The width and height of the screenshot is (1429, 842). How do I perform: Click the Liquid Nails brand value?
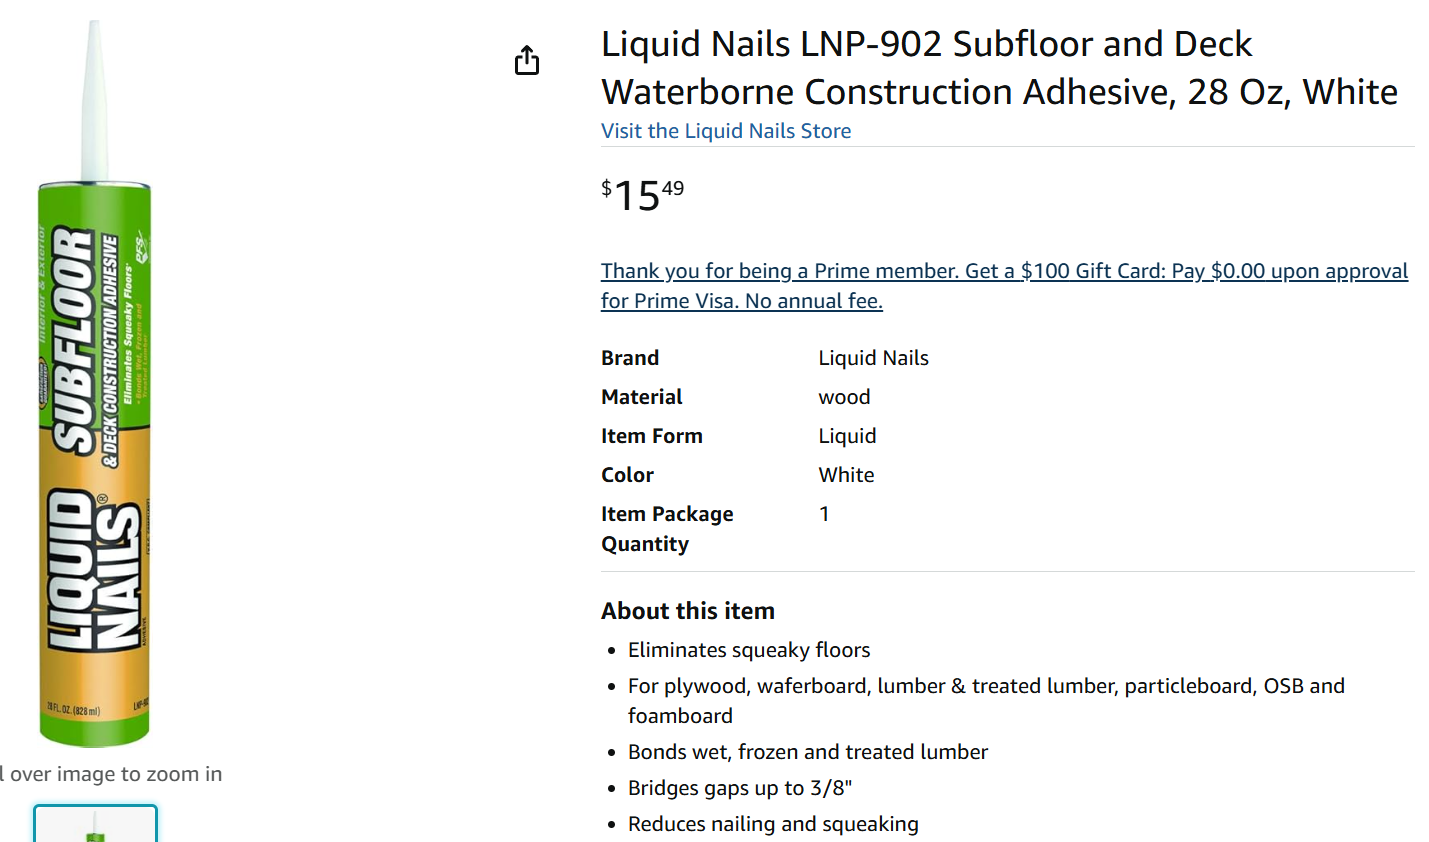coord(874,358)
